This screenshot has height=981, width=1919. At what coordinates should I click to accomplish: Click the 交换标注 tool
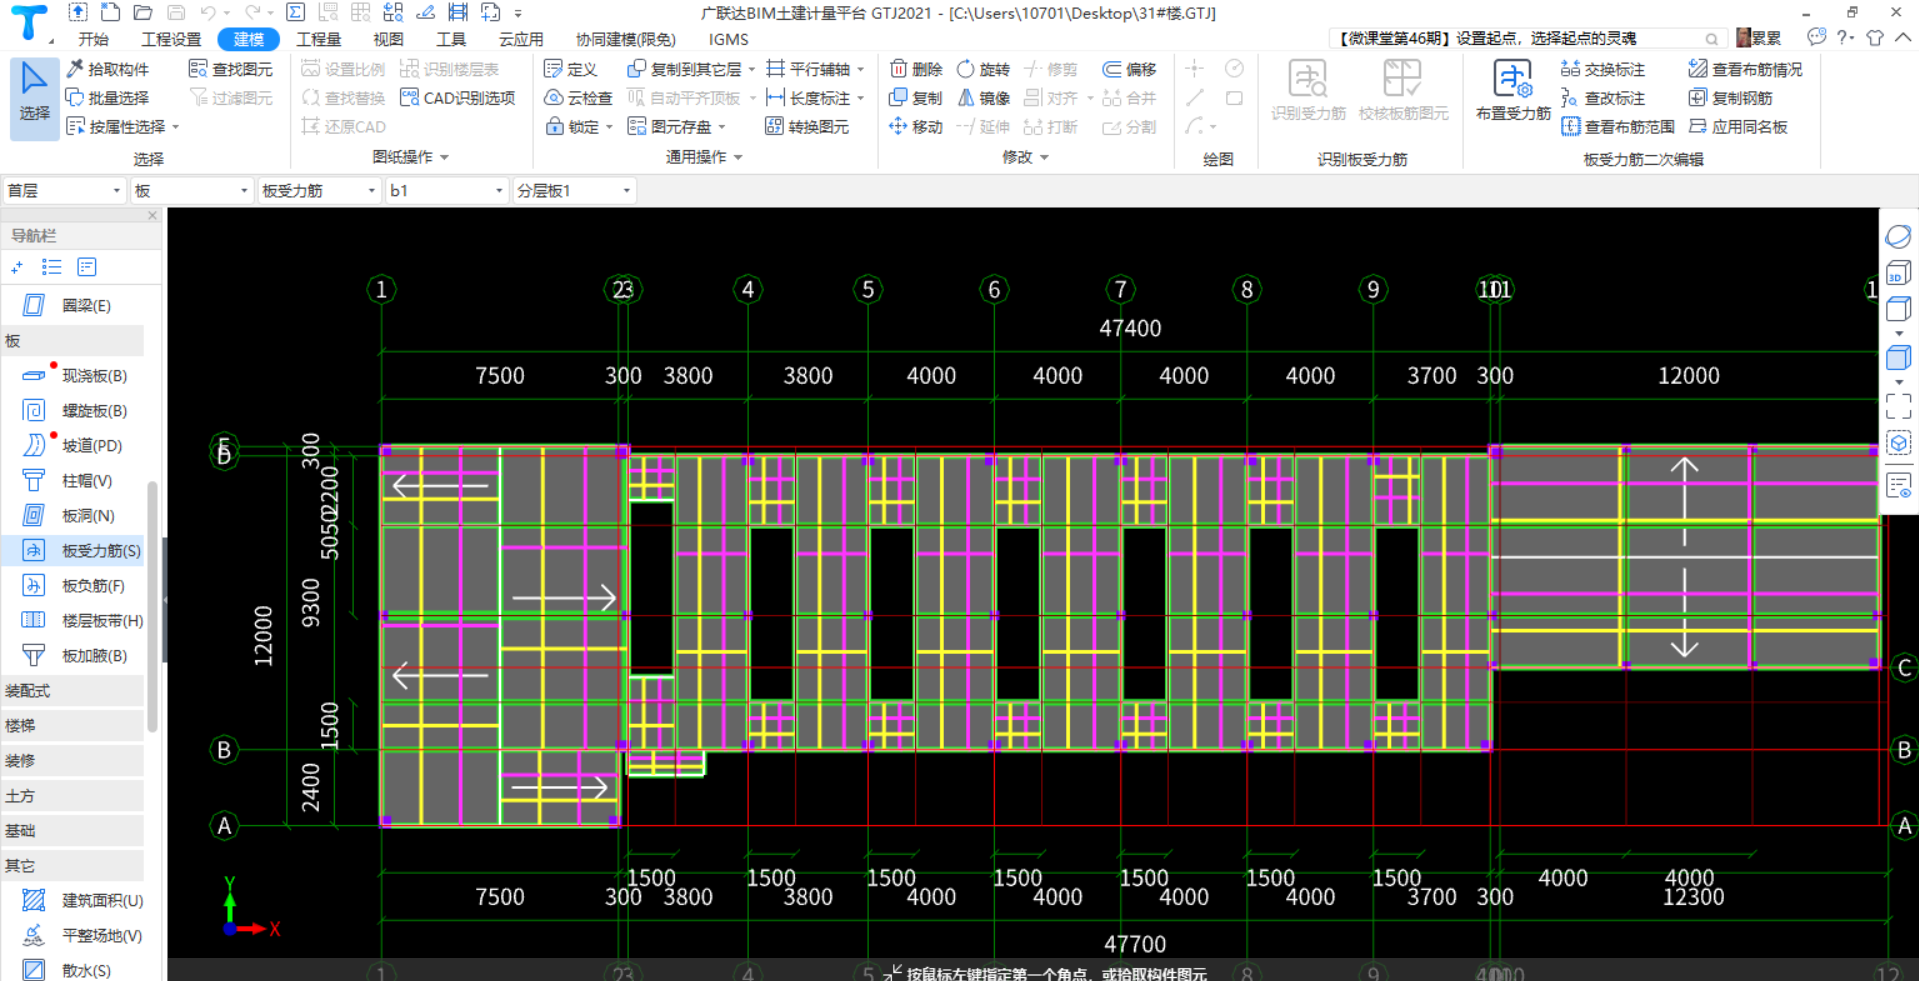pyautogui.click(x=1603, y=69)
